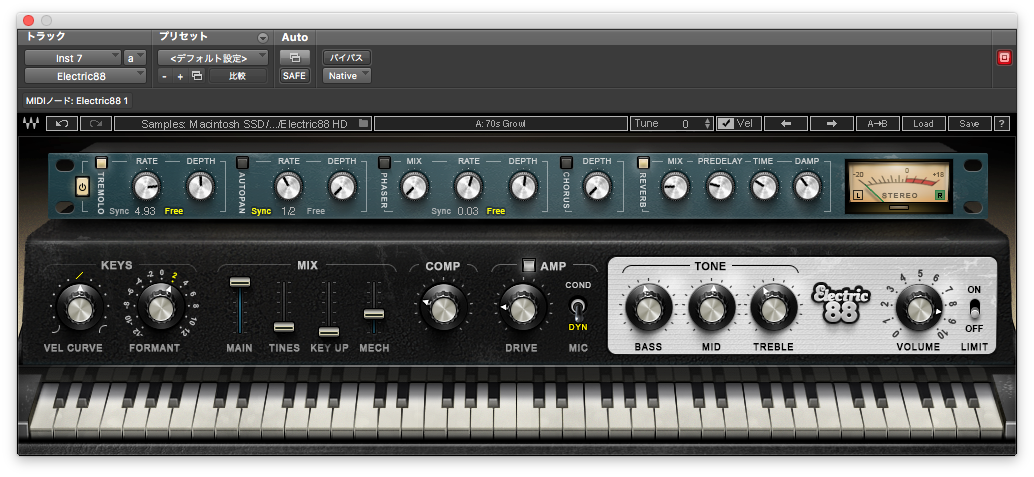The height and width of the screenshot is (477, 1034).
Task: Open the insert position 'a' dropdown
Action: tap(135, 58)
